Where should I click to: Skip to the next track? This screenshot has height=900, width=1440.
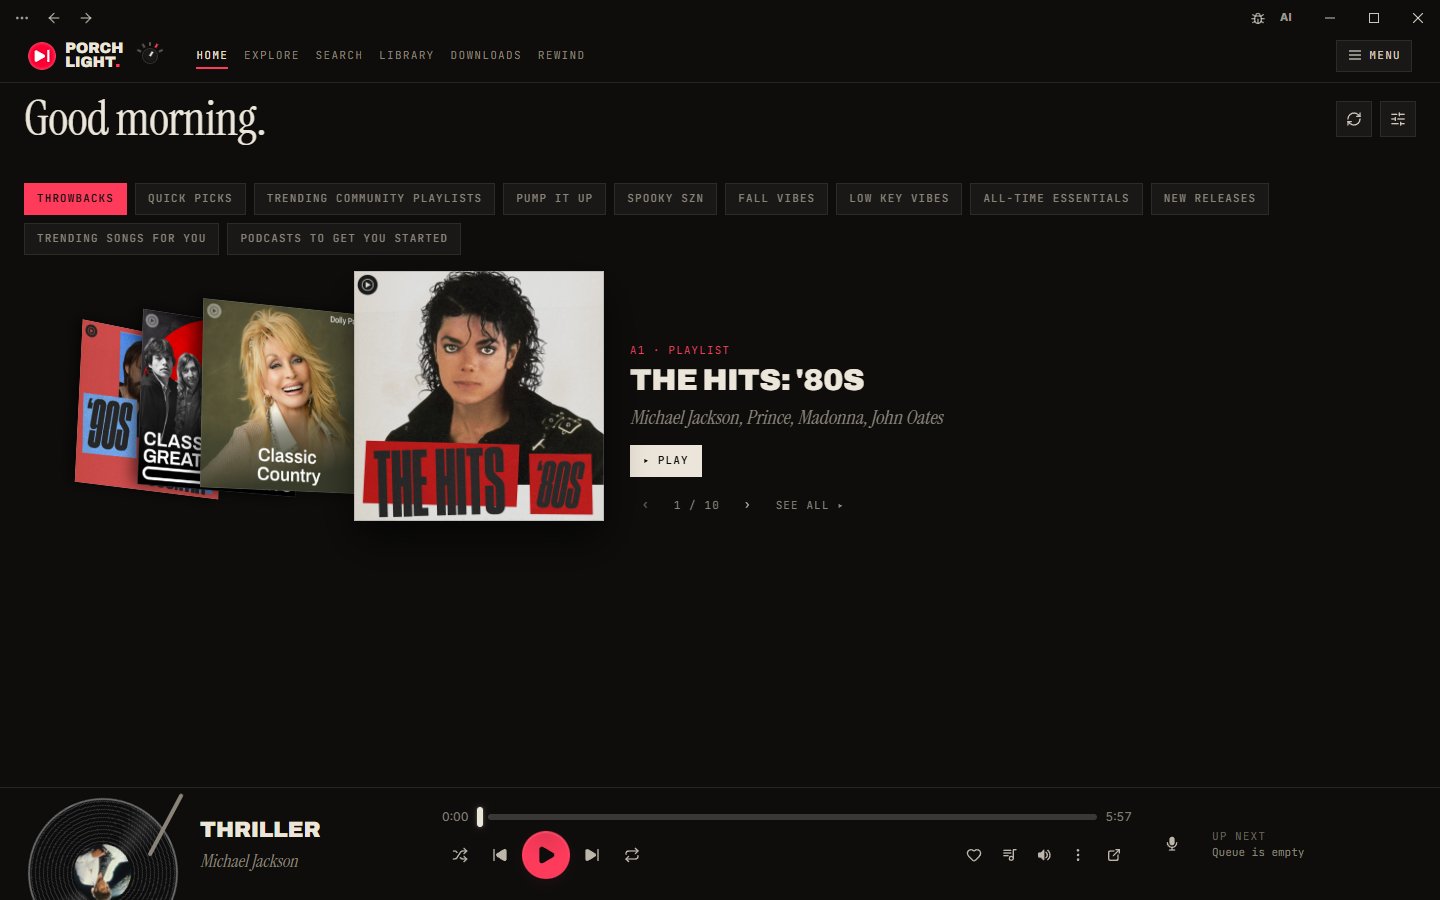click(592, 855)
